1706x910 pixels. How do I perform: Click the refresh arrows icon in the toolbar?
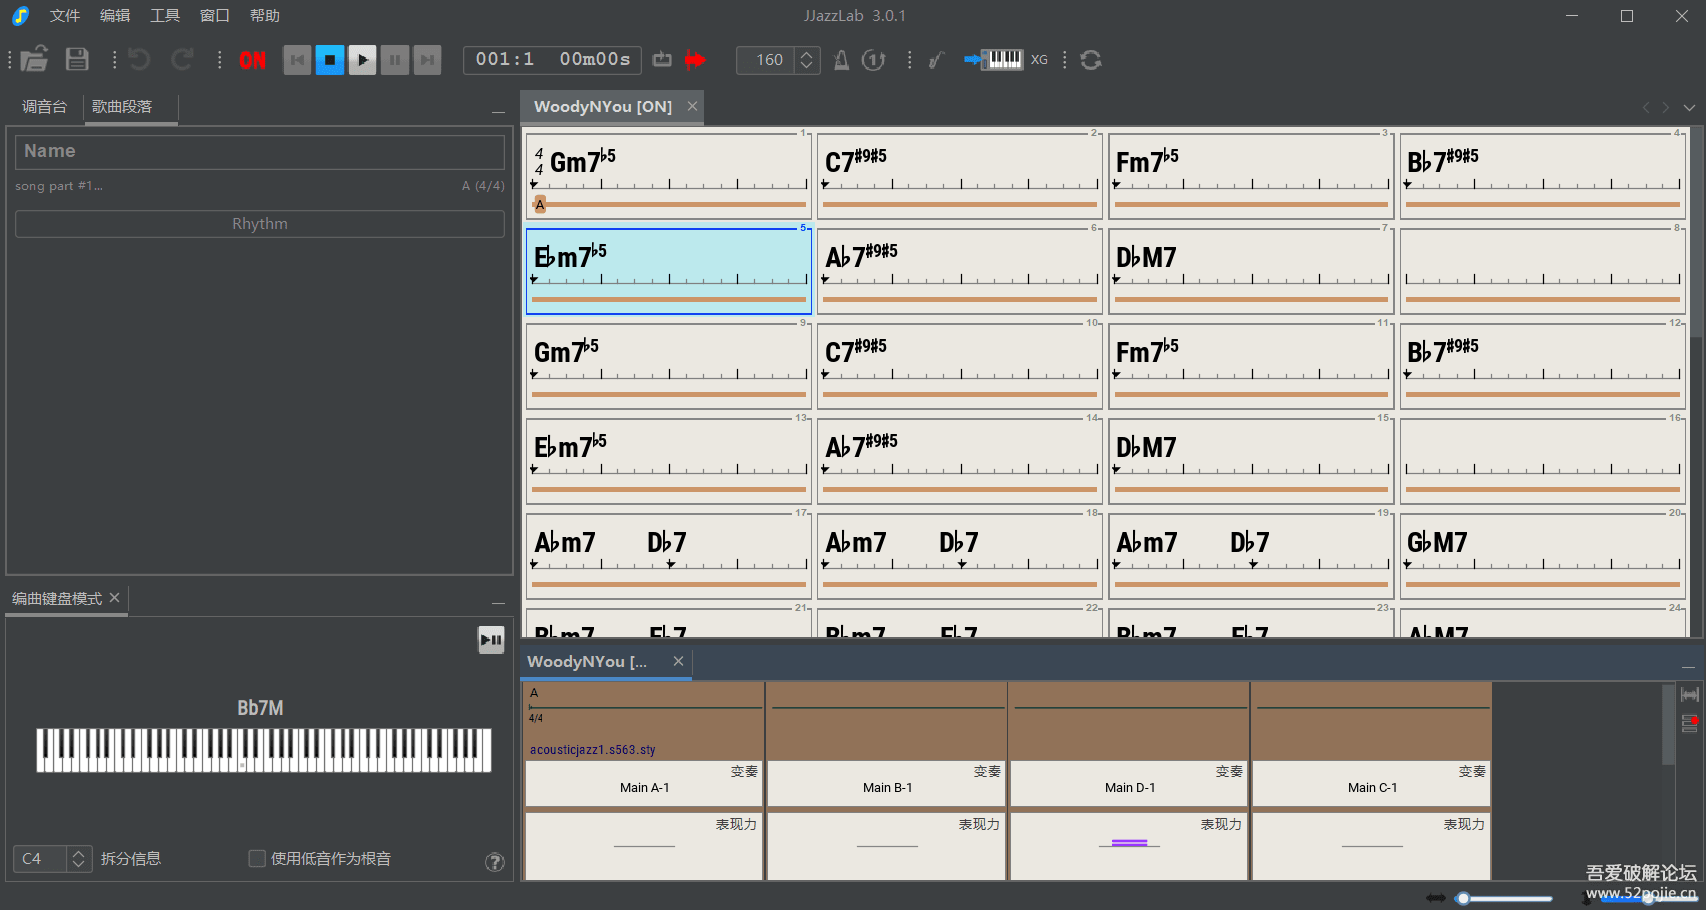click(x=1091, y=60)
